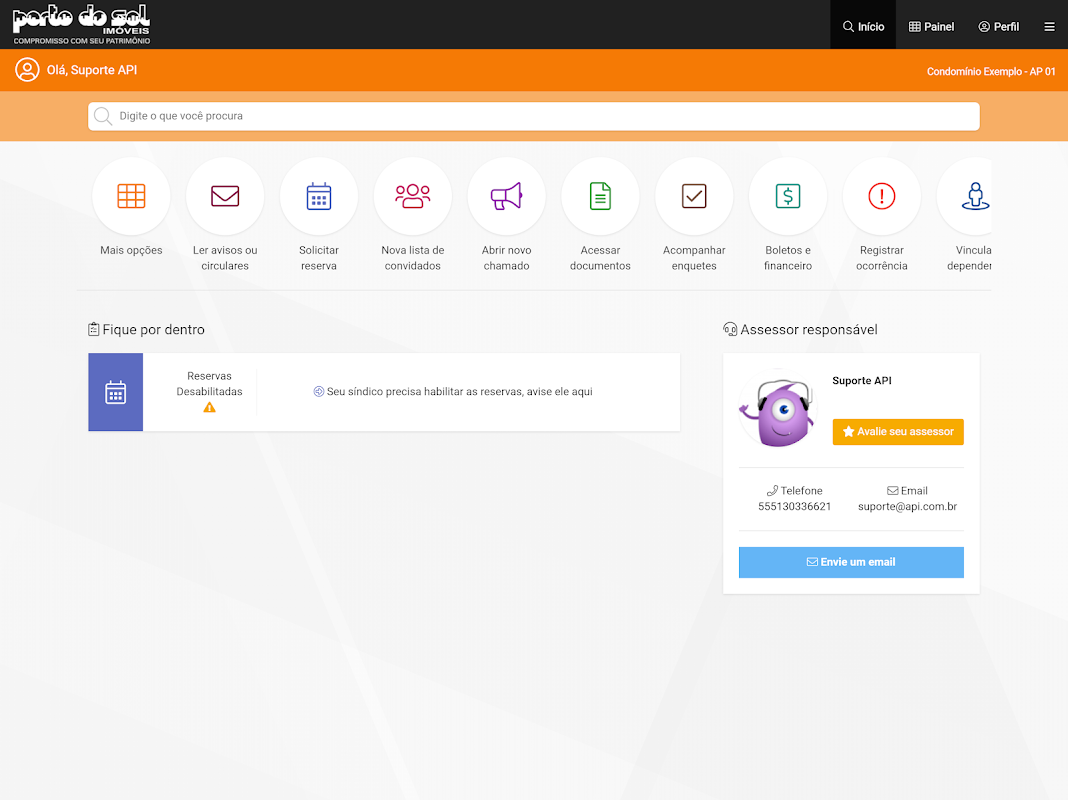The height and width of the screenshot is (800, 1068).
Task: Go to the Início tab
Action: (x=863, y=27)
